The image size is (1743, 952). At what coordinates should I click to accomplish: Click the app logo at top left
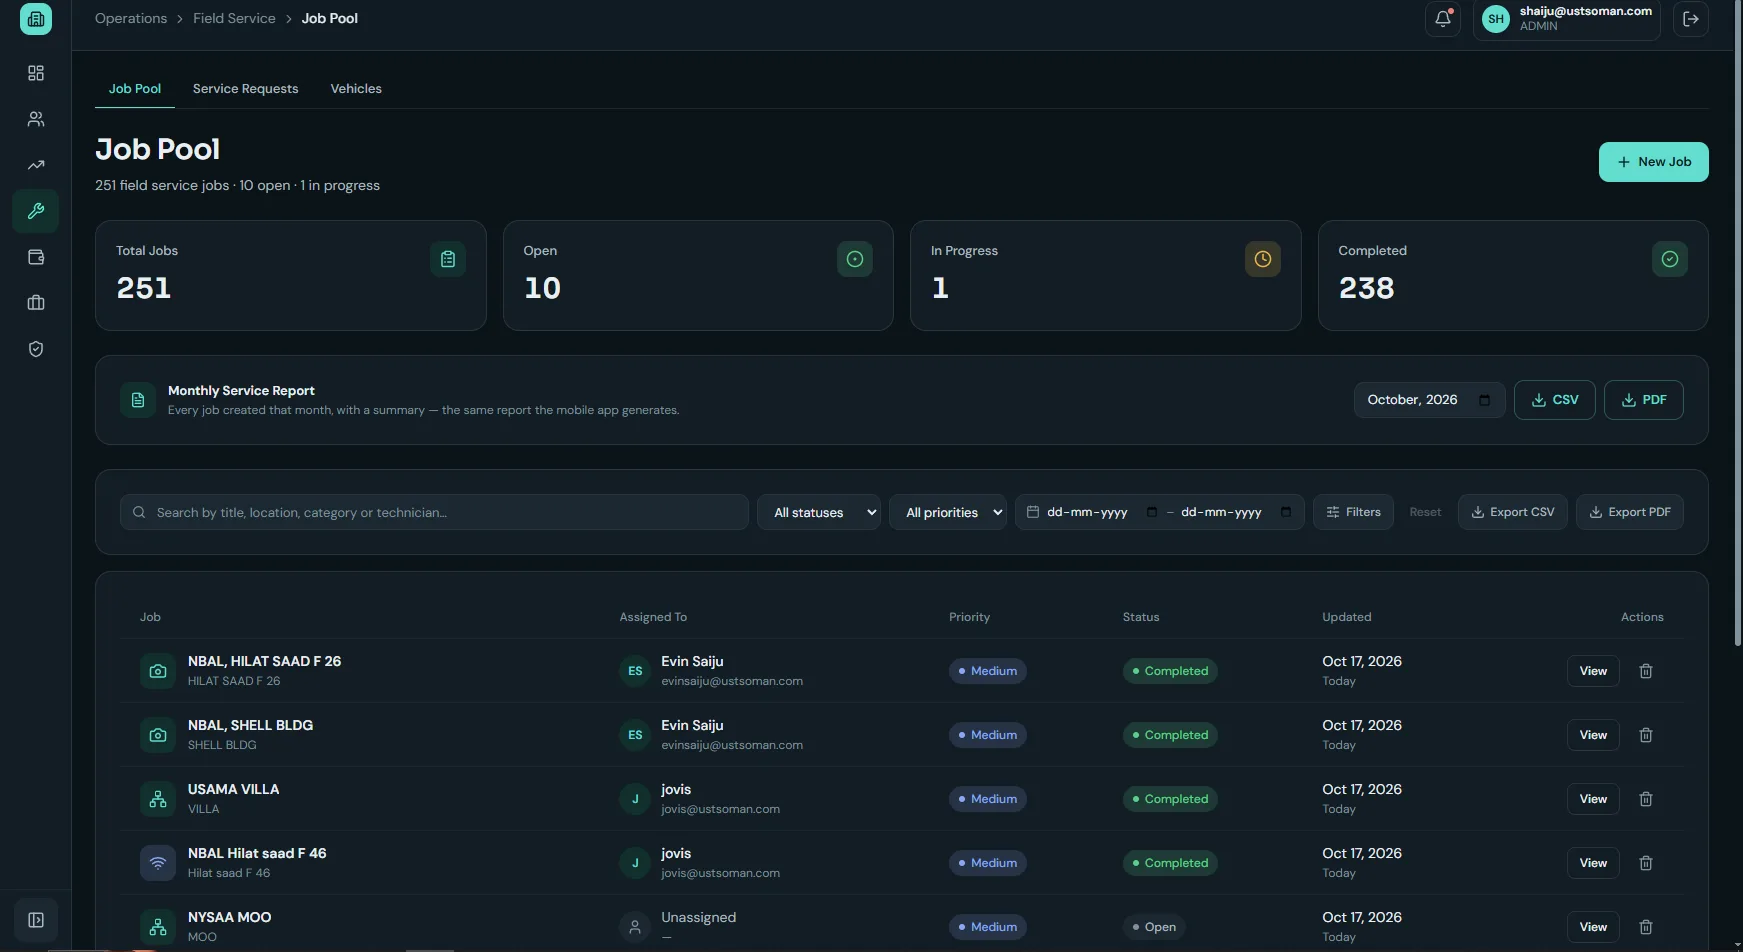pyautogui.click(x=36, y=18)
